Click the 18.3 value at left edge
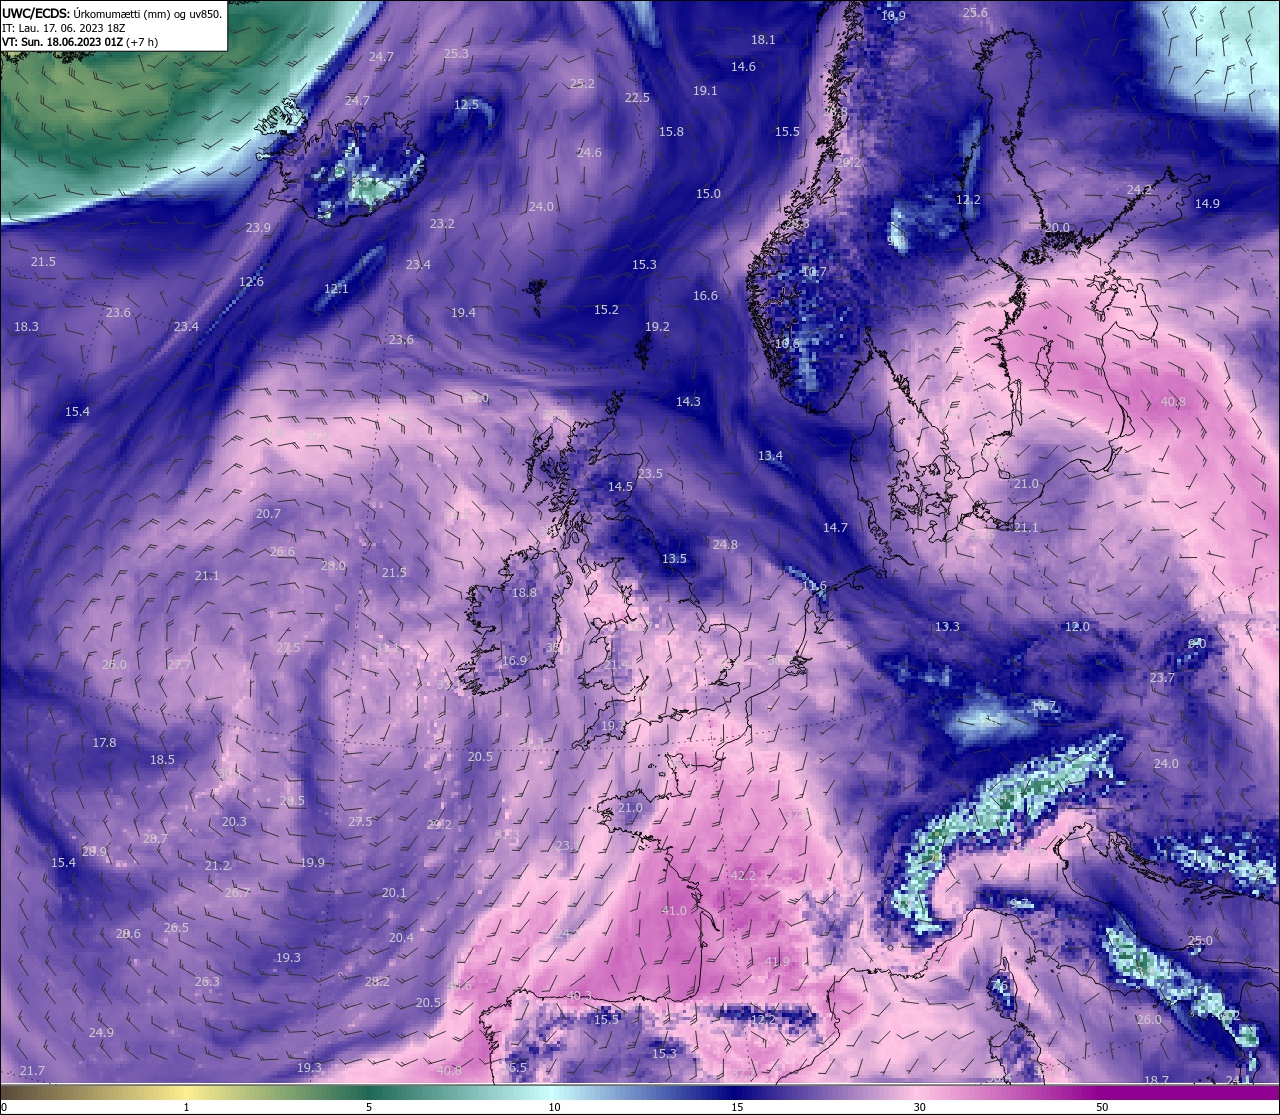Viewport: 1280px width, 1115px height. tap(26, 327)
